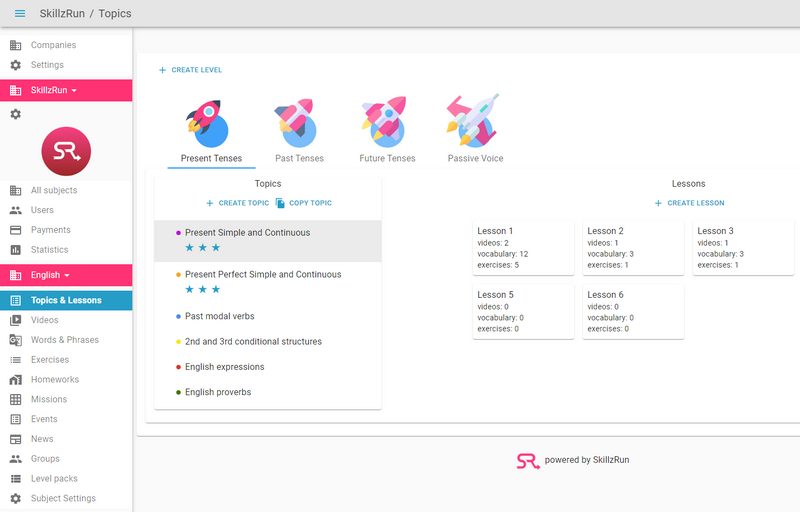Switch to the Present Tenses tab label
This screenshot has width=800, height=512.
[211, 158]
